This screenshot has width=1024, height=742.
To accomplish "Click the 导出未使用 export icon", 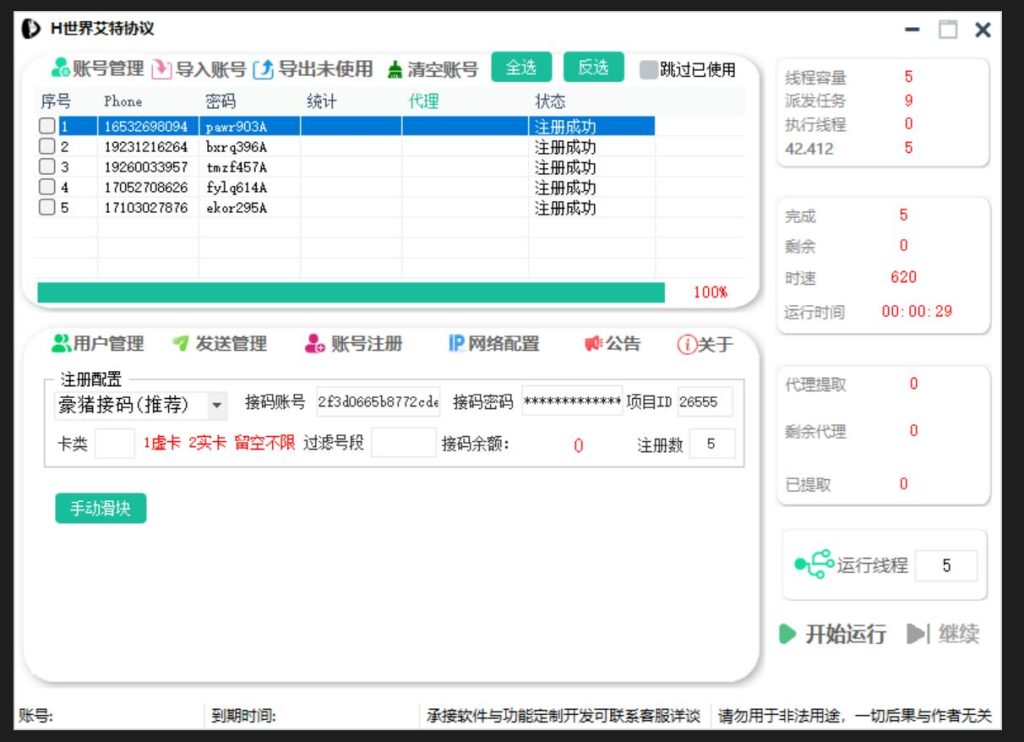I will (x=263, y=69).
